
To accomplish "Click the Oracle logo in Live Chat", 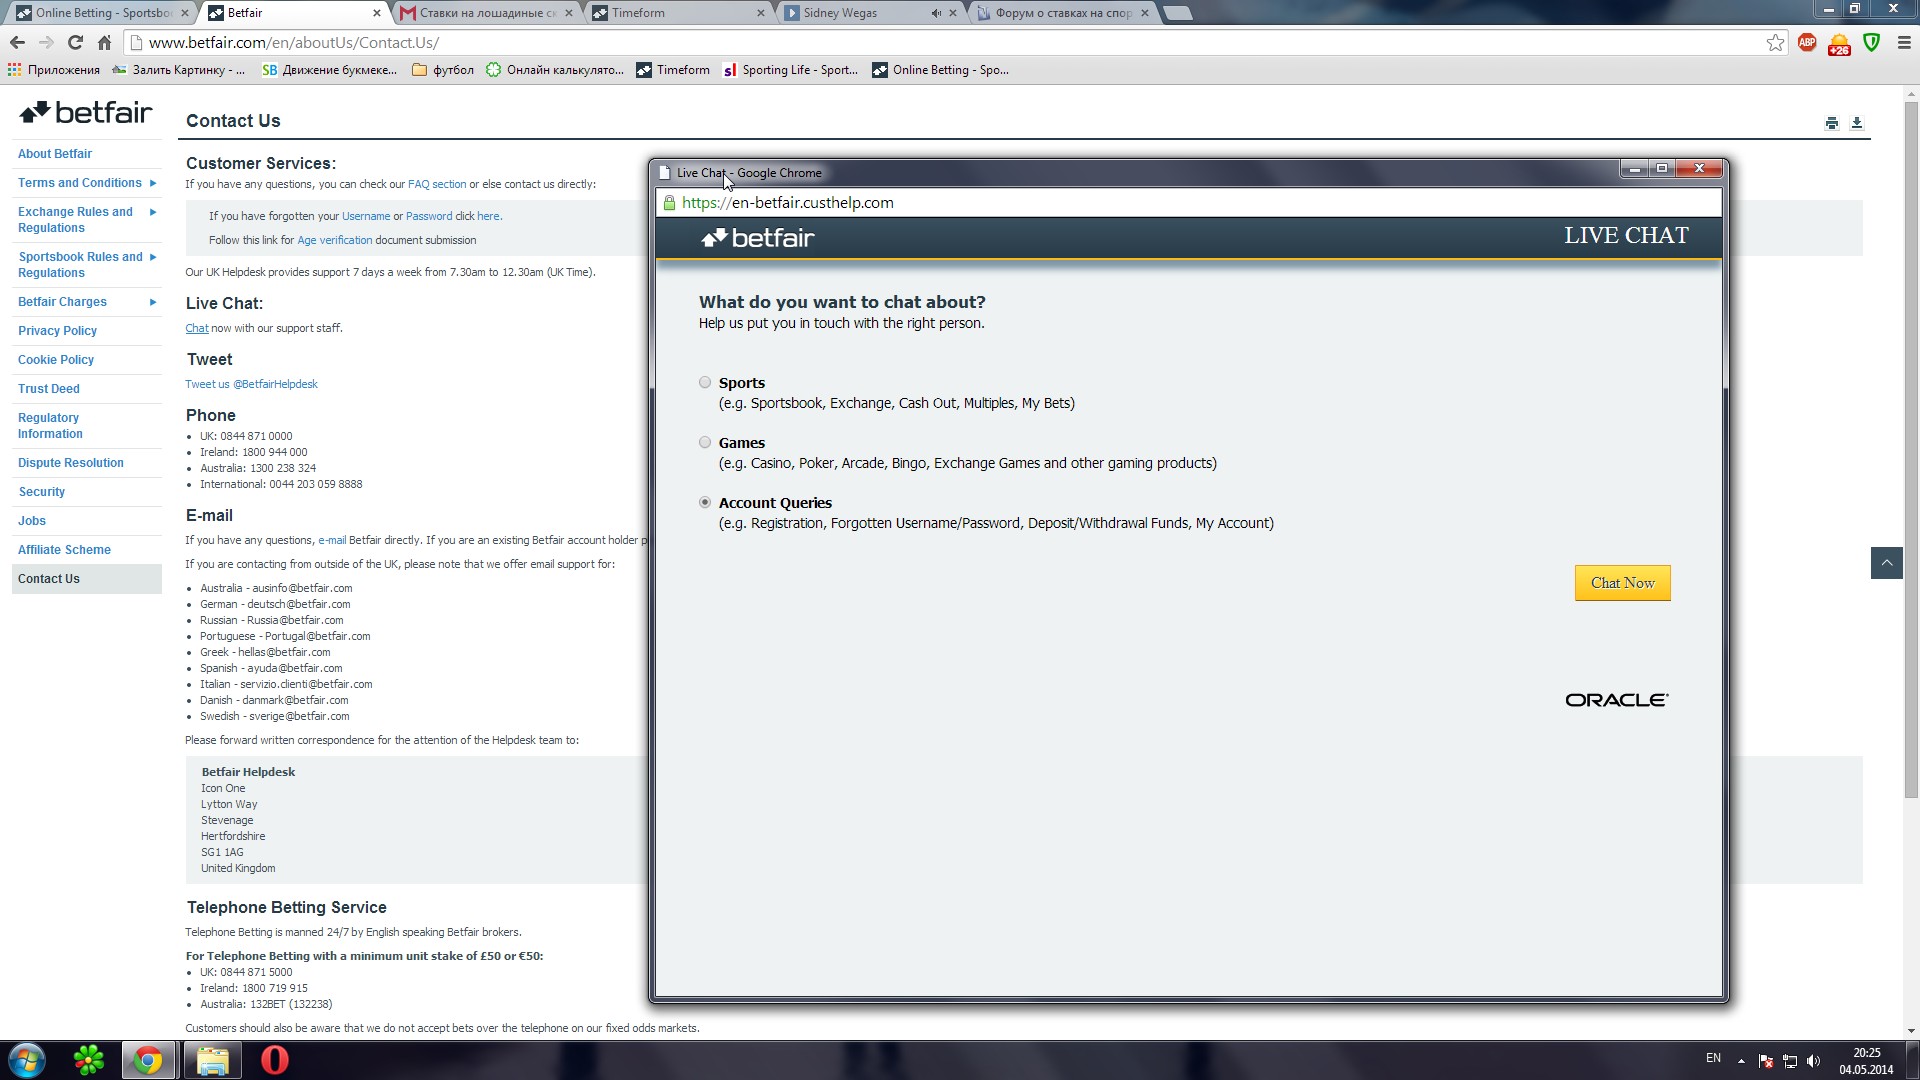I will coord(1617,700).
